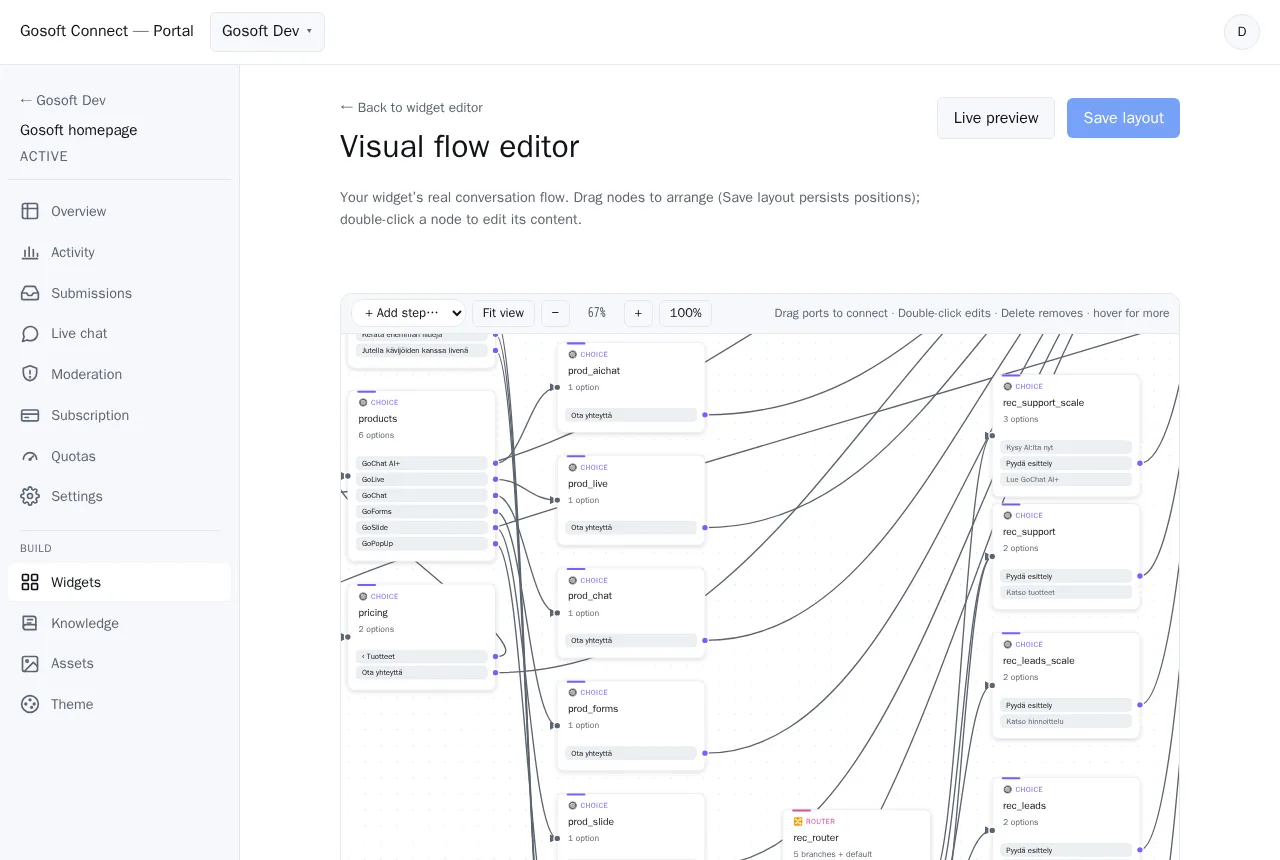1280x860 pixels.
Task: Click Ota yhteyttä option in prod_aichat node
Action: 631,415
